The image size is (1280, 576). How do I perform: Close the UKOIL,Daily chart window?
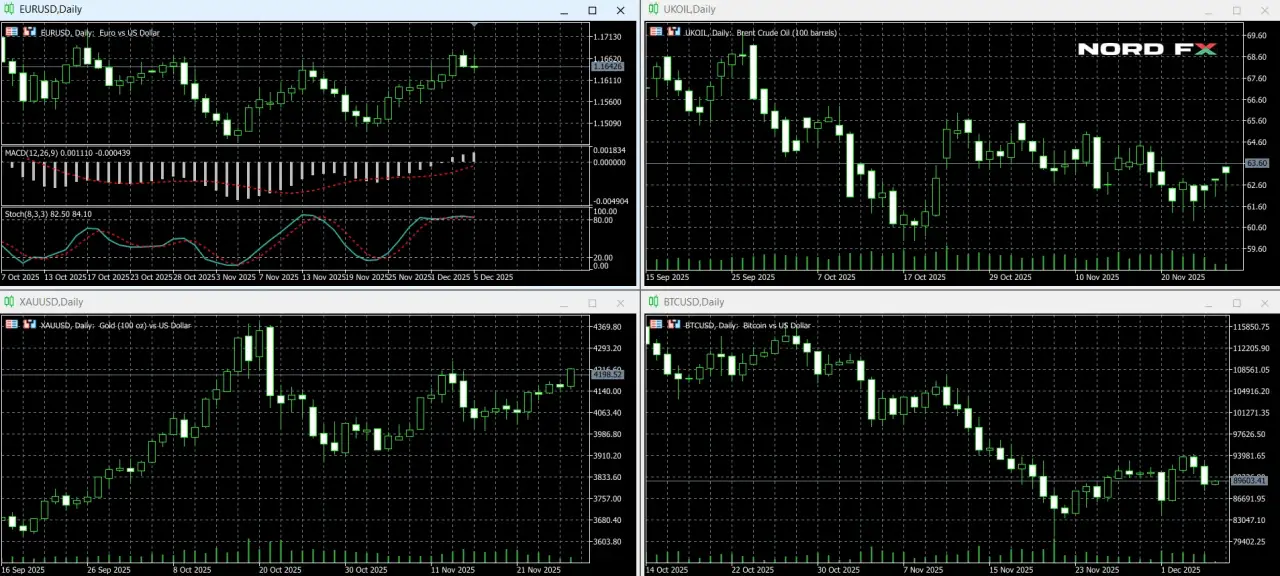1264,10
